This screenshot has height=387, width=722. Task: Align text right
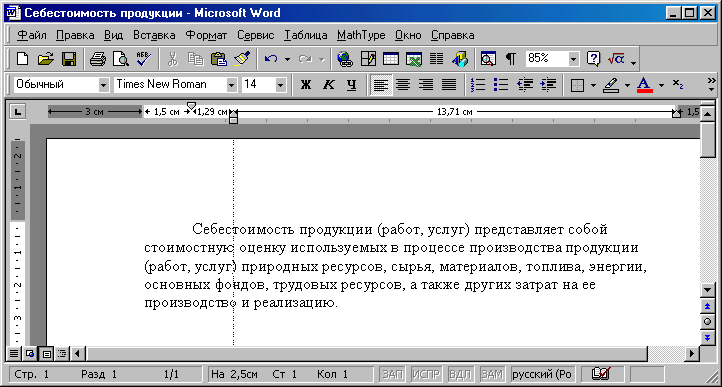(426, 85)
